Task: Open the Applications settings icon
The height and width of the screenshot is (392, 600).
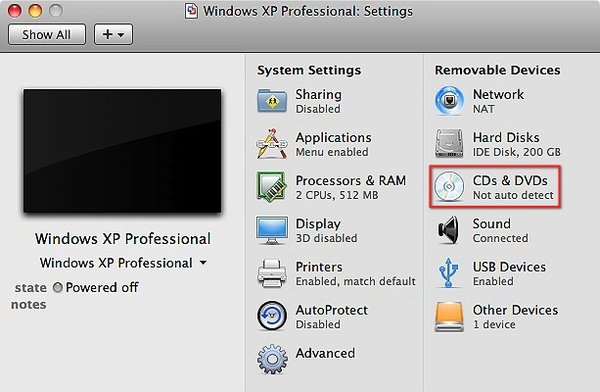Action: (x=272, y=144)
